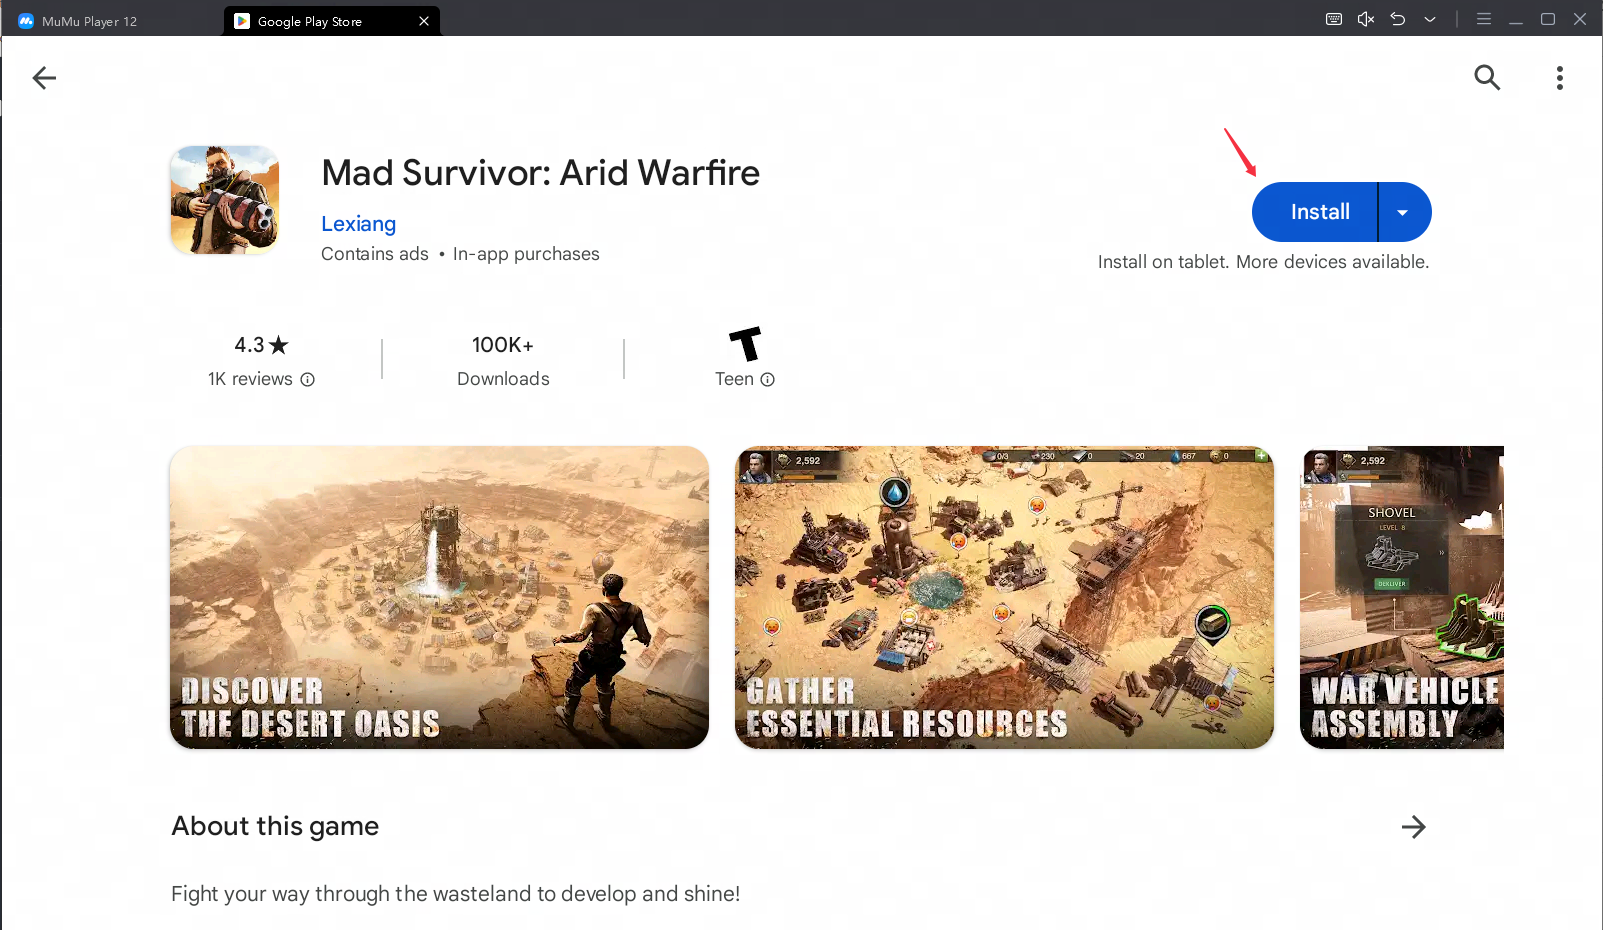Maximize the MuMu Player window
The width and height of the screenshot is (1603, 930).
pos(1548,19)
